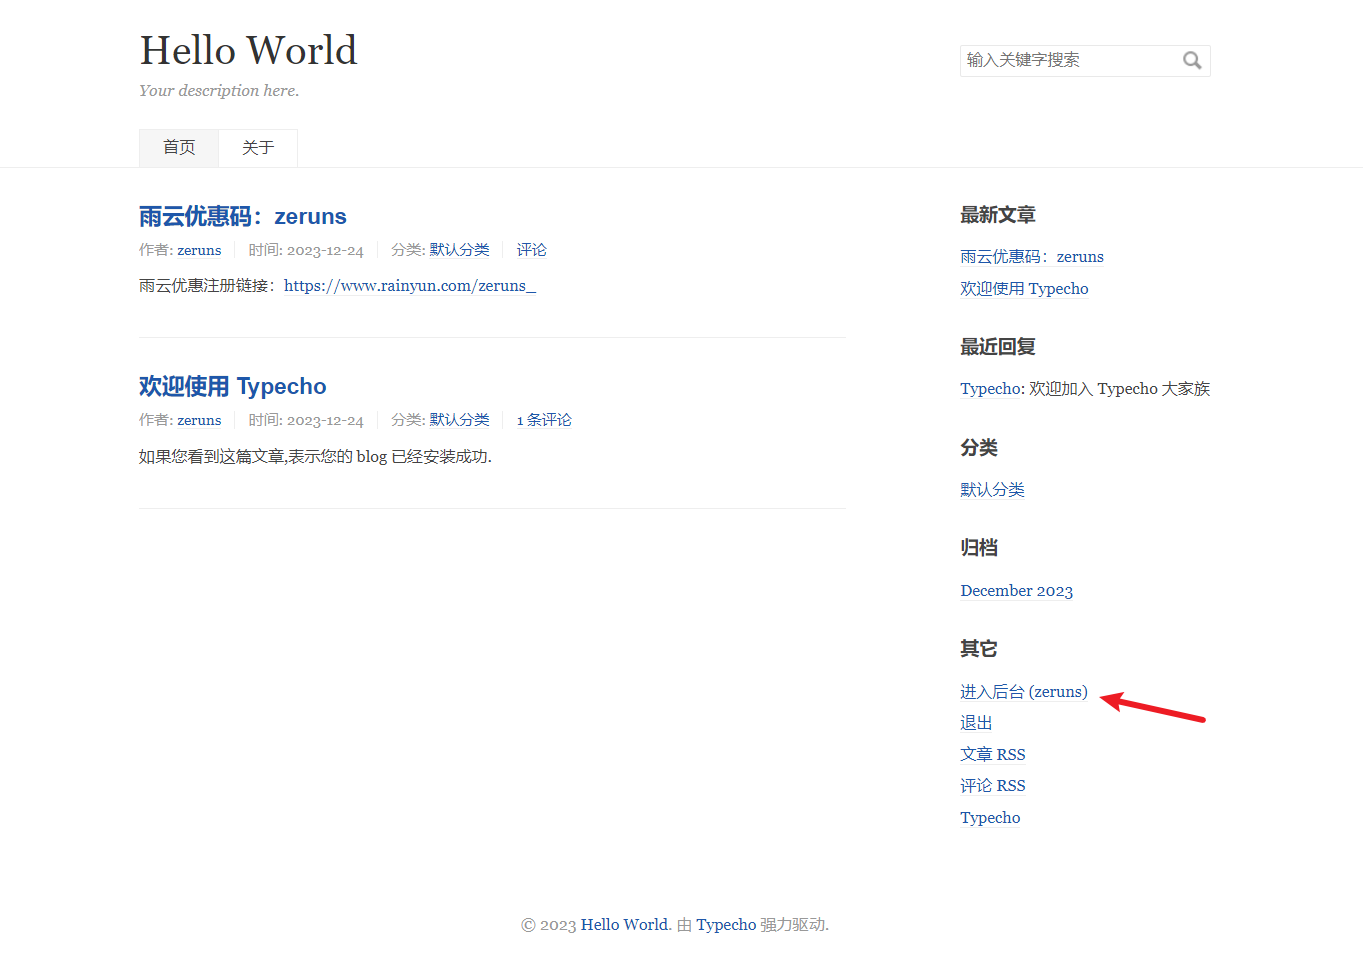Open the 文章 RSS feed link
The width and height of the screenshot is (1363, 964).
(x=993, y=755)
